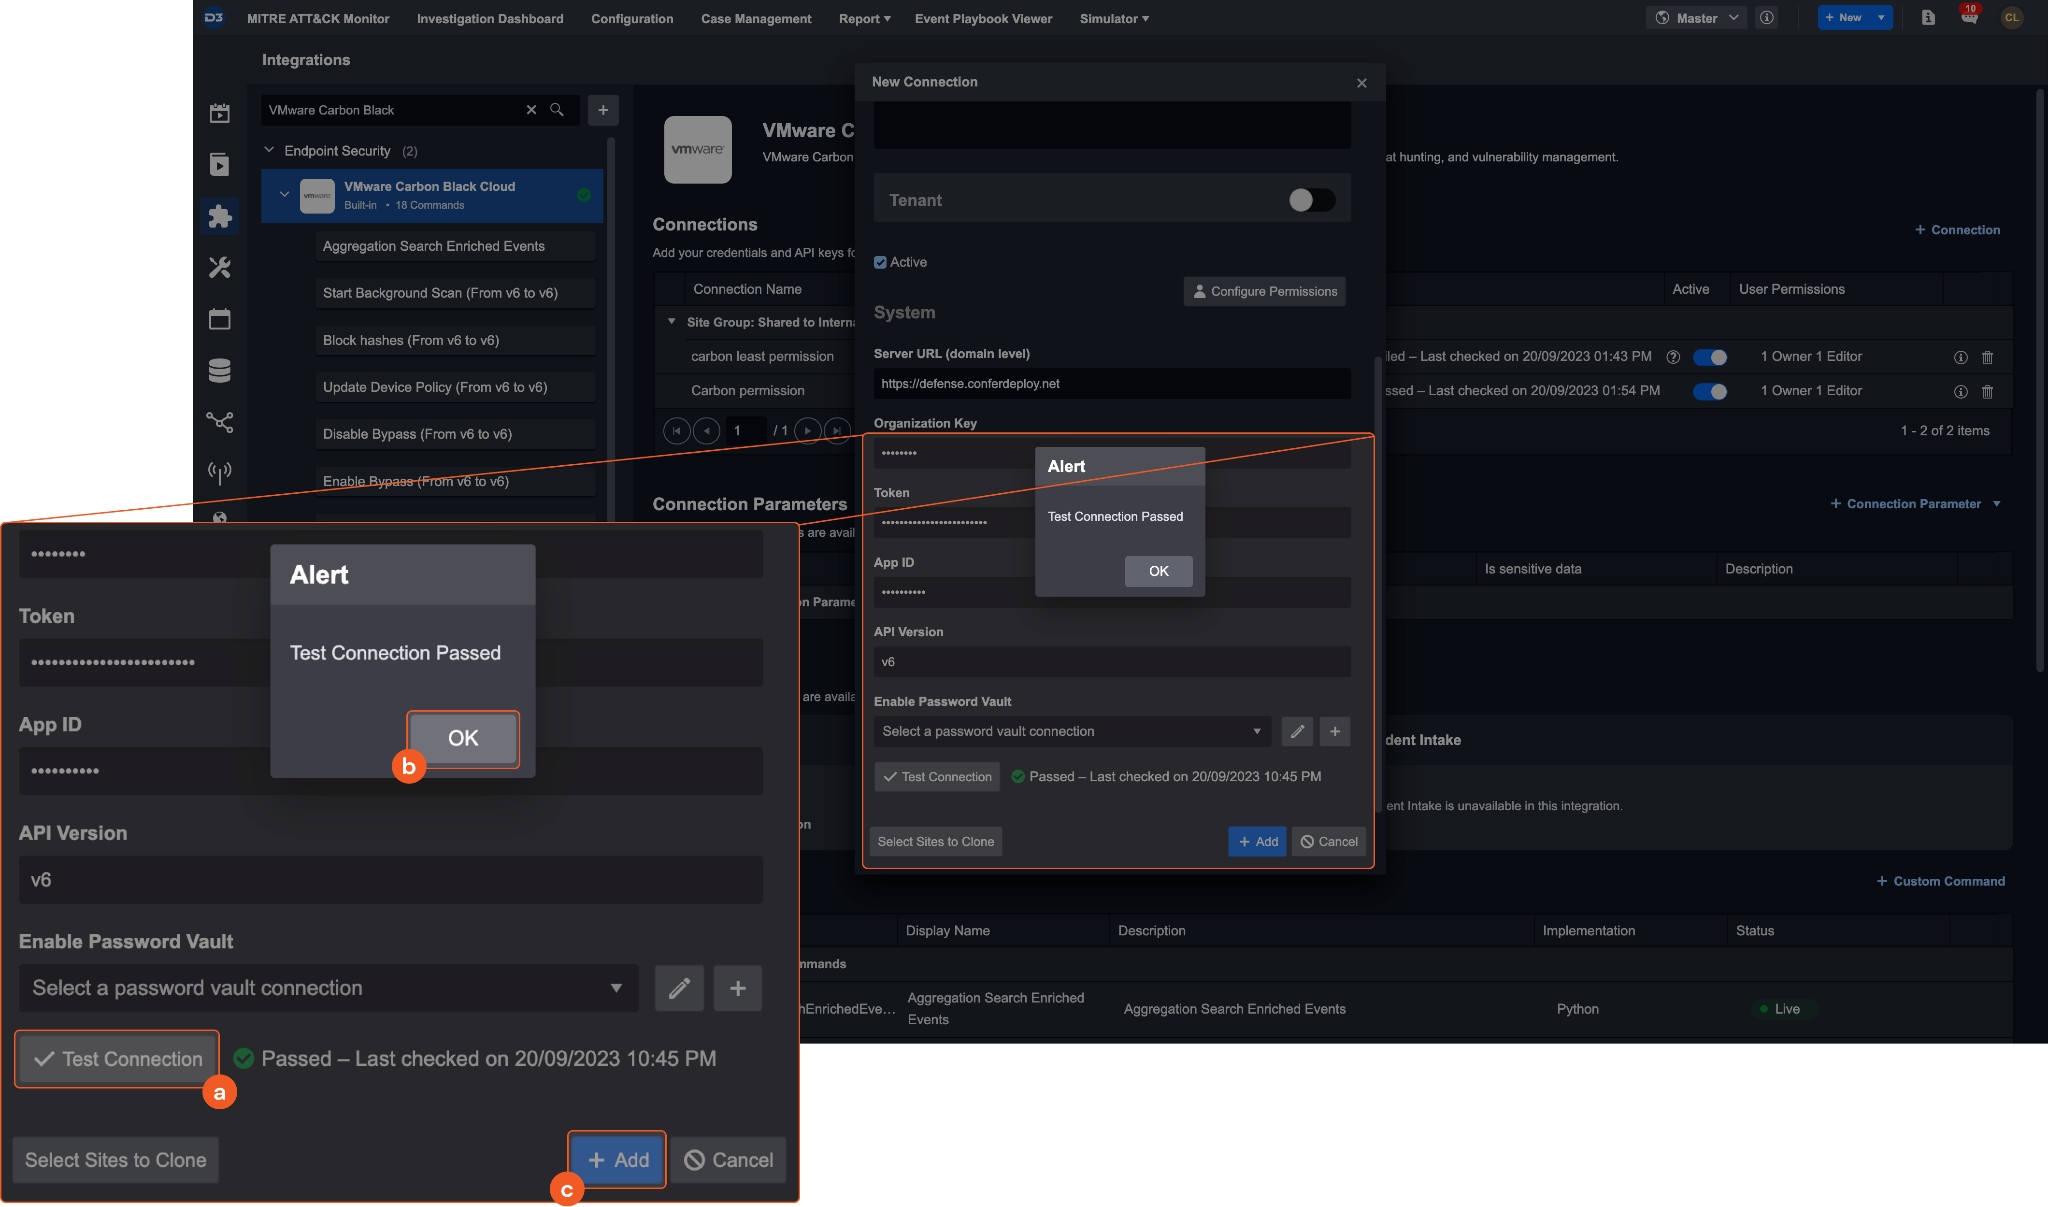Select Aggregation Search Enriched Events command

click(455, 246)
